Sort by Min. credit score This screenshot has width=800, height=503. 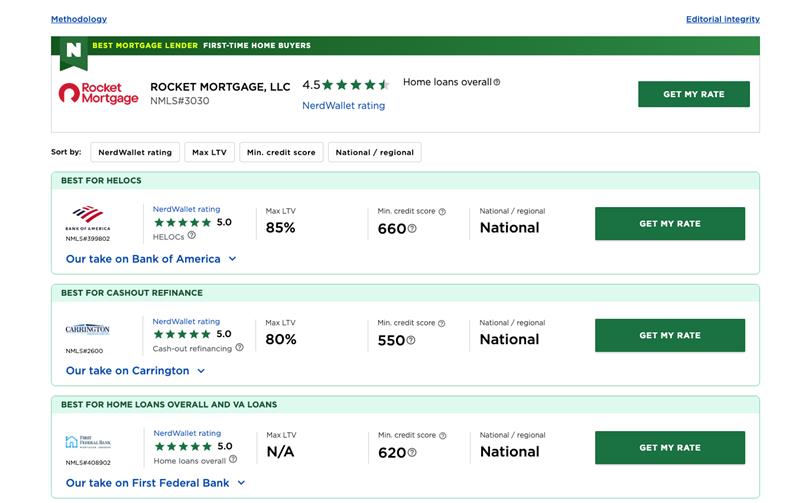(281, 152)
